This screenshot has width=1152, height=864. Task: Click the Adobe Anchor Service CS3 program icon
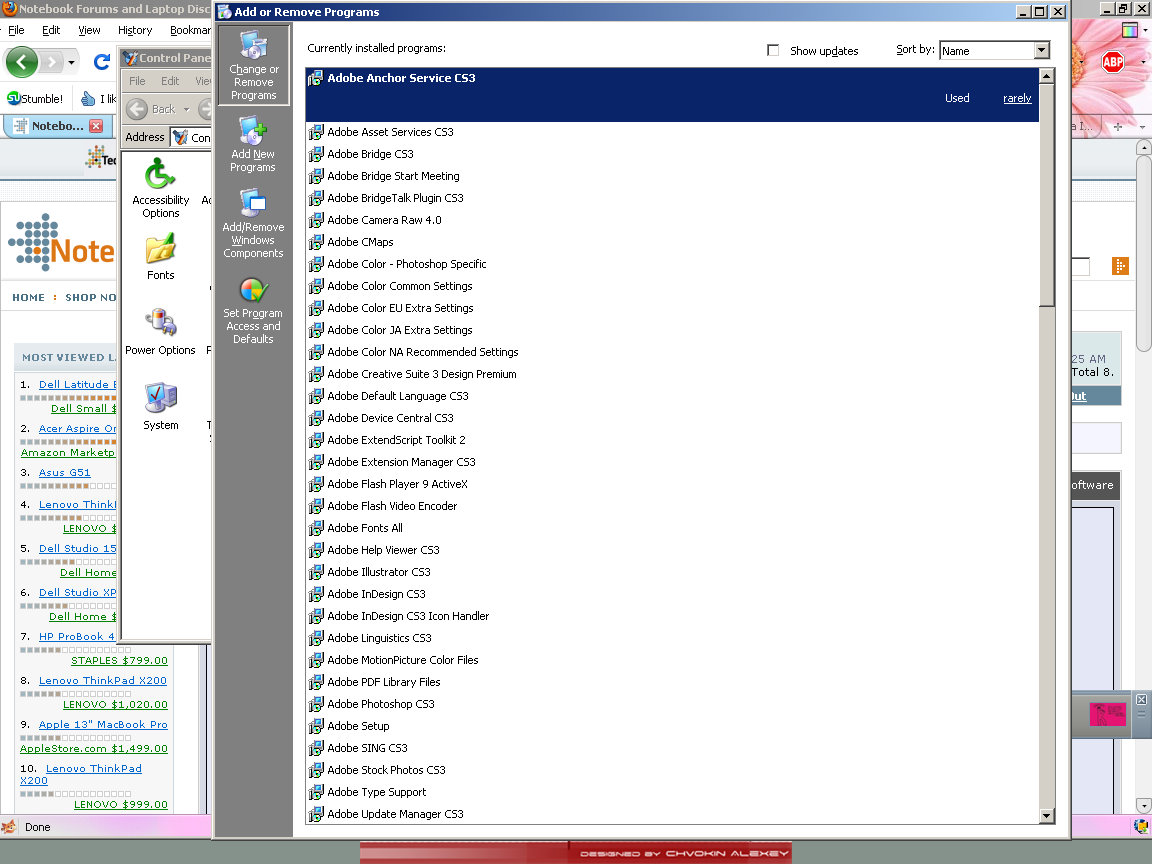tap(315, 79)
